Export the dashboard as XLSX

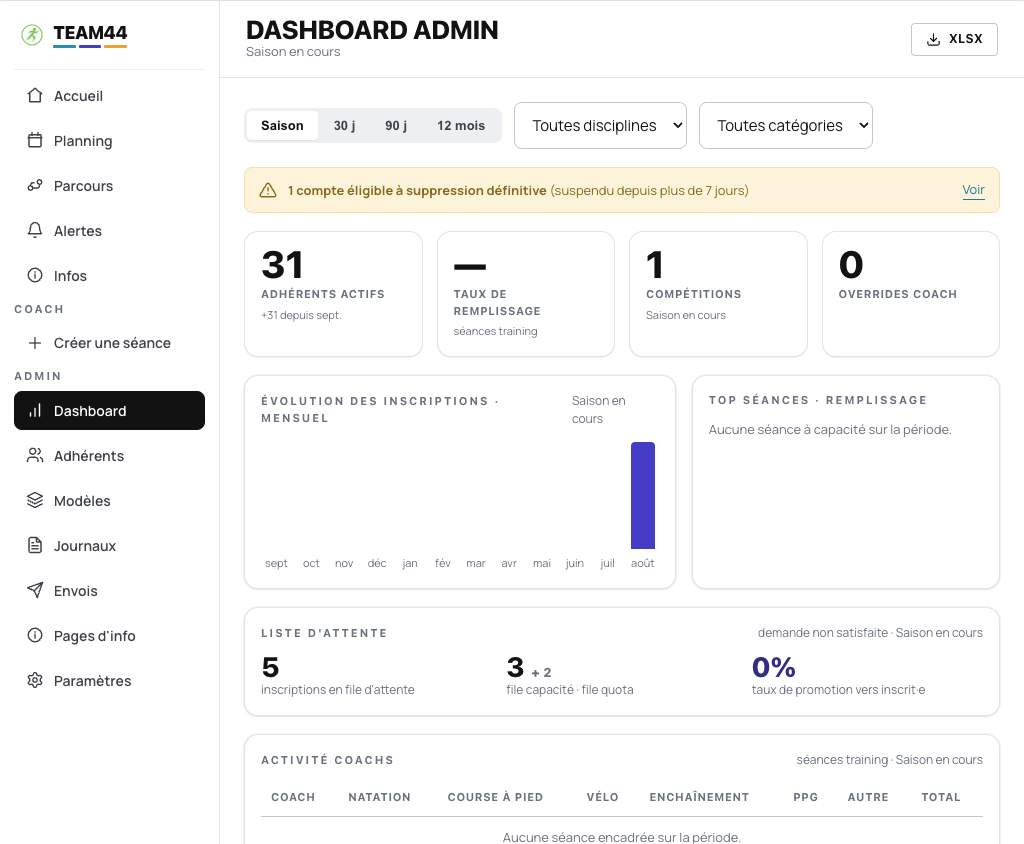coord(954,39)
